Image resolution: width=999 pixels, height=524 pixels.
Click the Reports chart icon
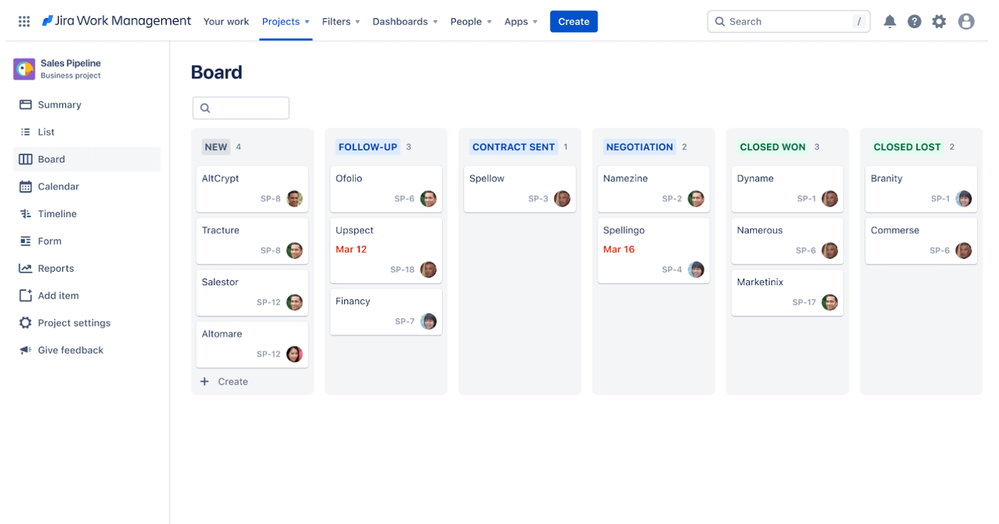[25, 268]
